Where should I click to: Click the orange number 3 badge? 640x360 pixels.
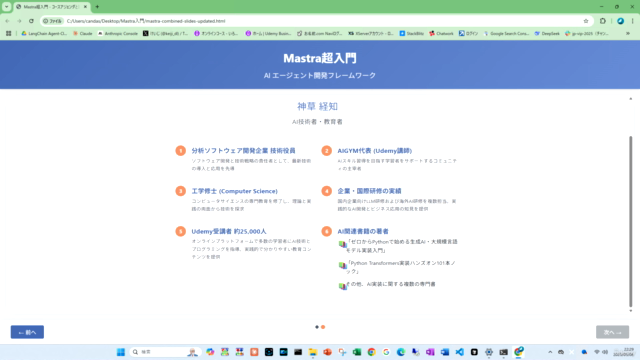pos(180,191)
